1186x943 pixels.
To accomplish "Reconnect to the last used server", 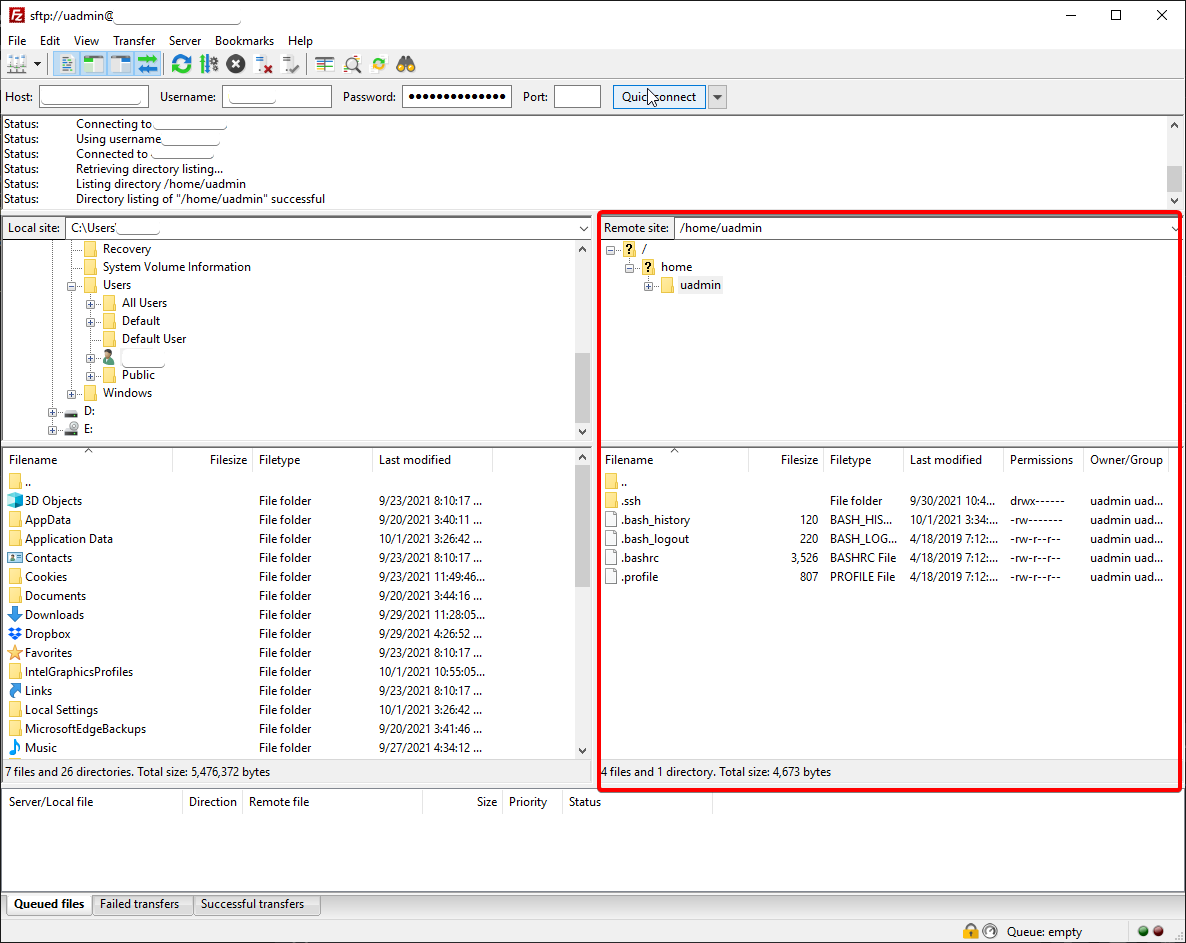I will coord(290,64).
